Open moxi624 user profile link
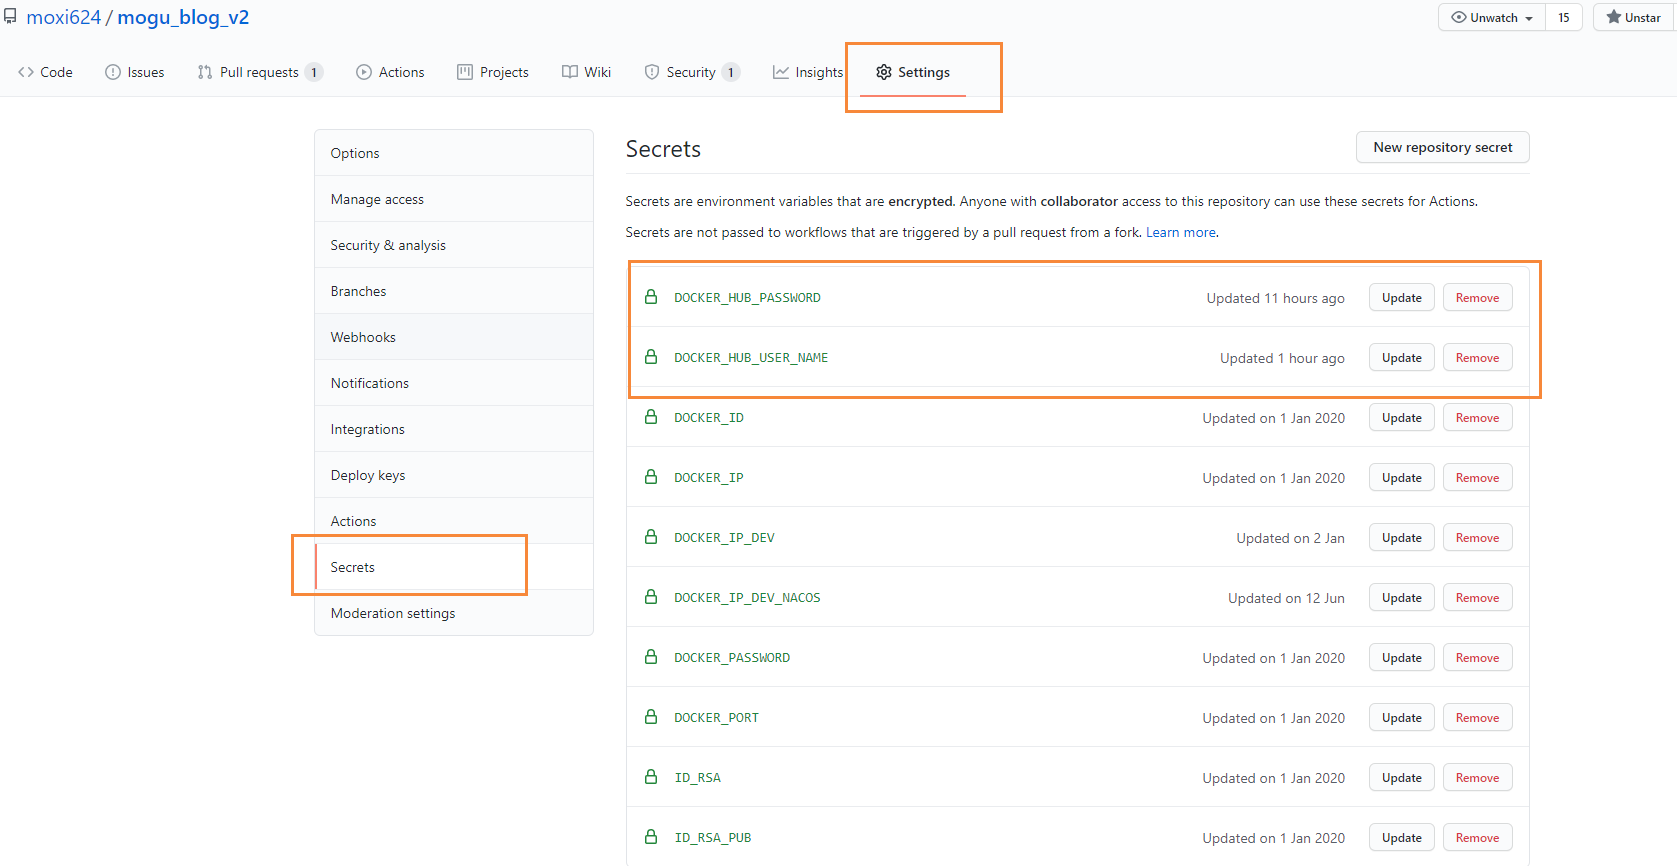 [x=63, y=17]
